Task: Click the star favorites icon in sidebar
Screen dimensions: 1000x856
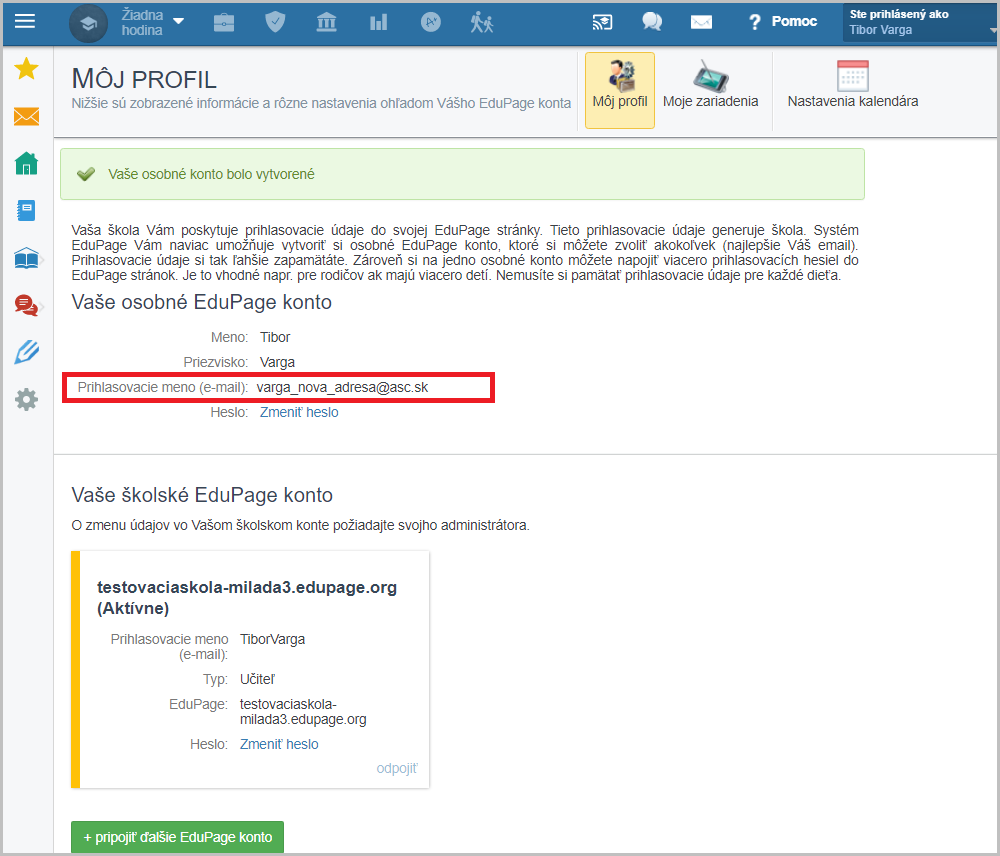Action: (x=27, y=69)
